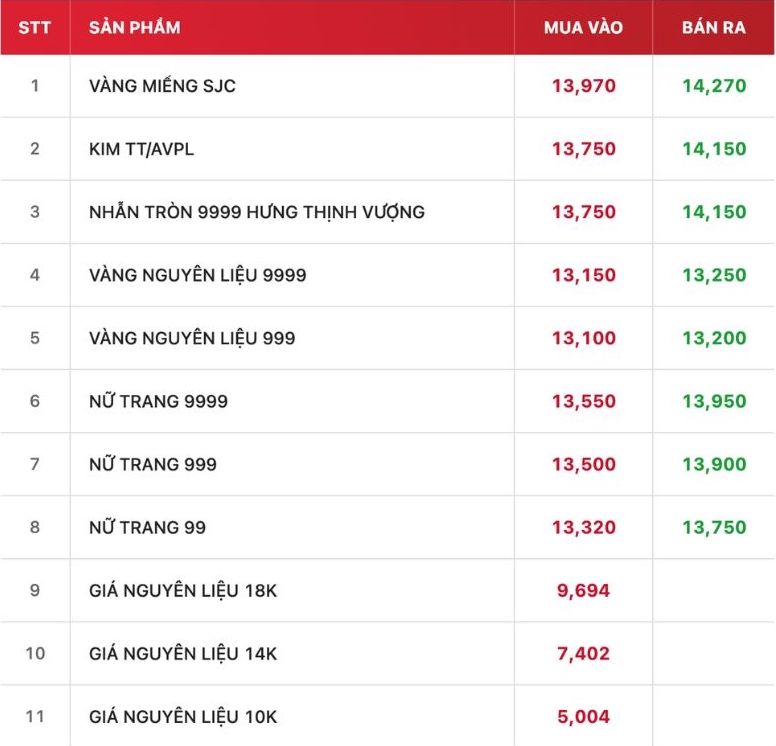Click row number 10 in STT column

pyautogui.click(x=35, y=653)
